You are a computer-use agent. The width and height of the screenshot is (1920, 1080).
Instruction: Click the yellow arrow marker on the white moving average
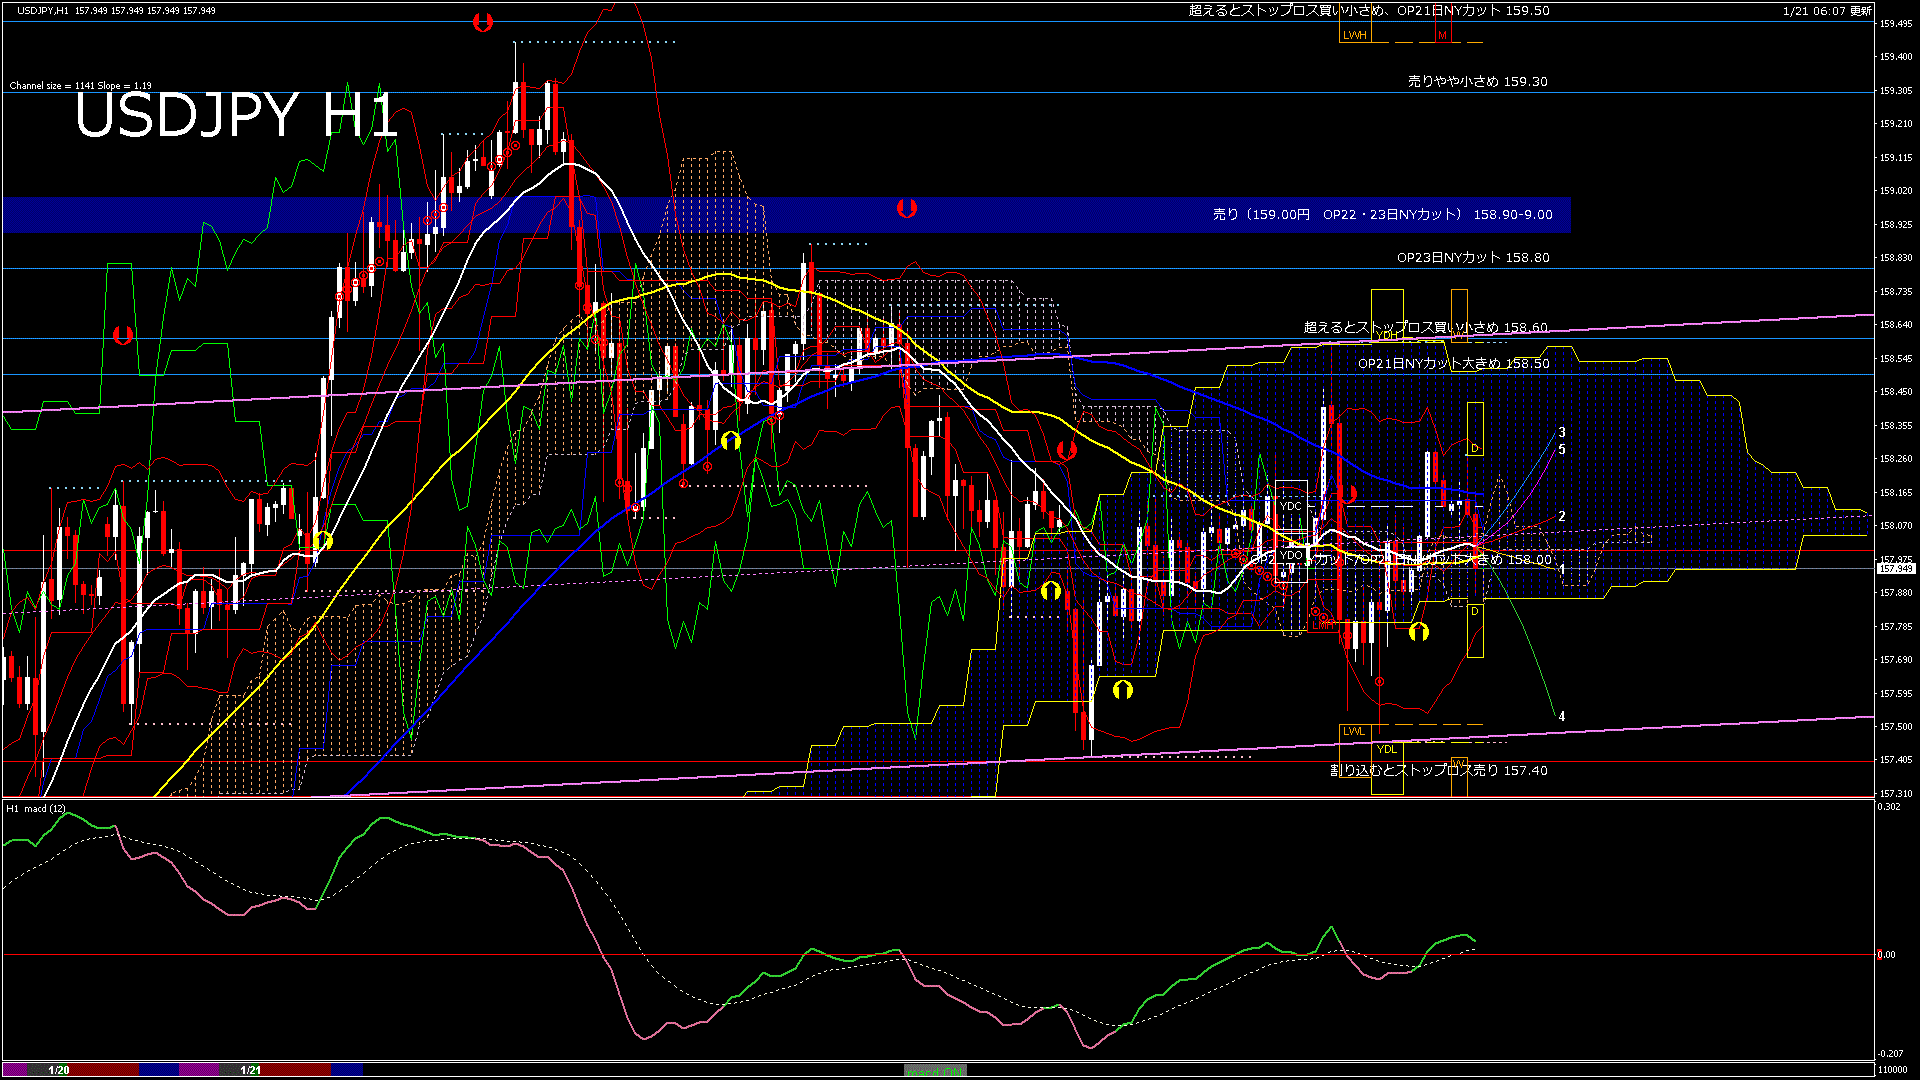coord(322,541)
